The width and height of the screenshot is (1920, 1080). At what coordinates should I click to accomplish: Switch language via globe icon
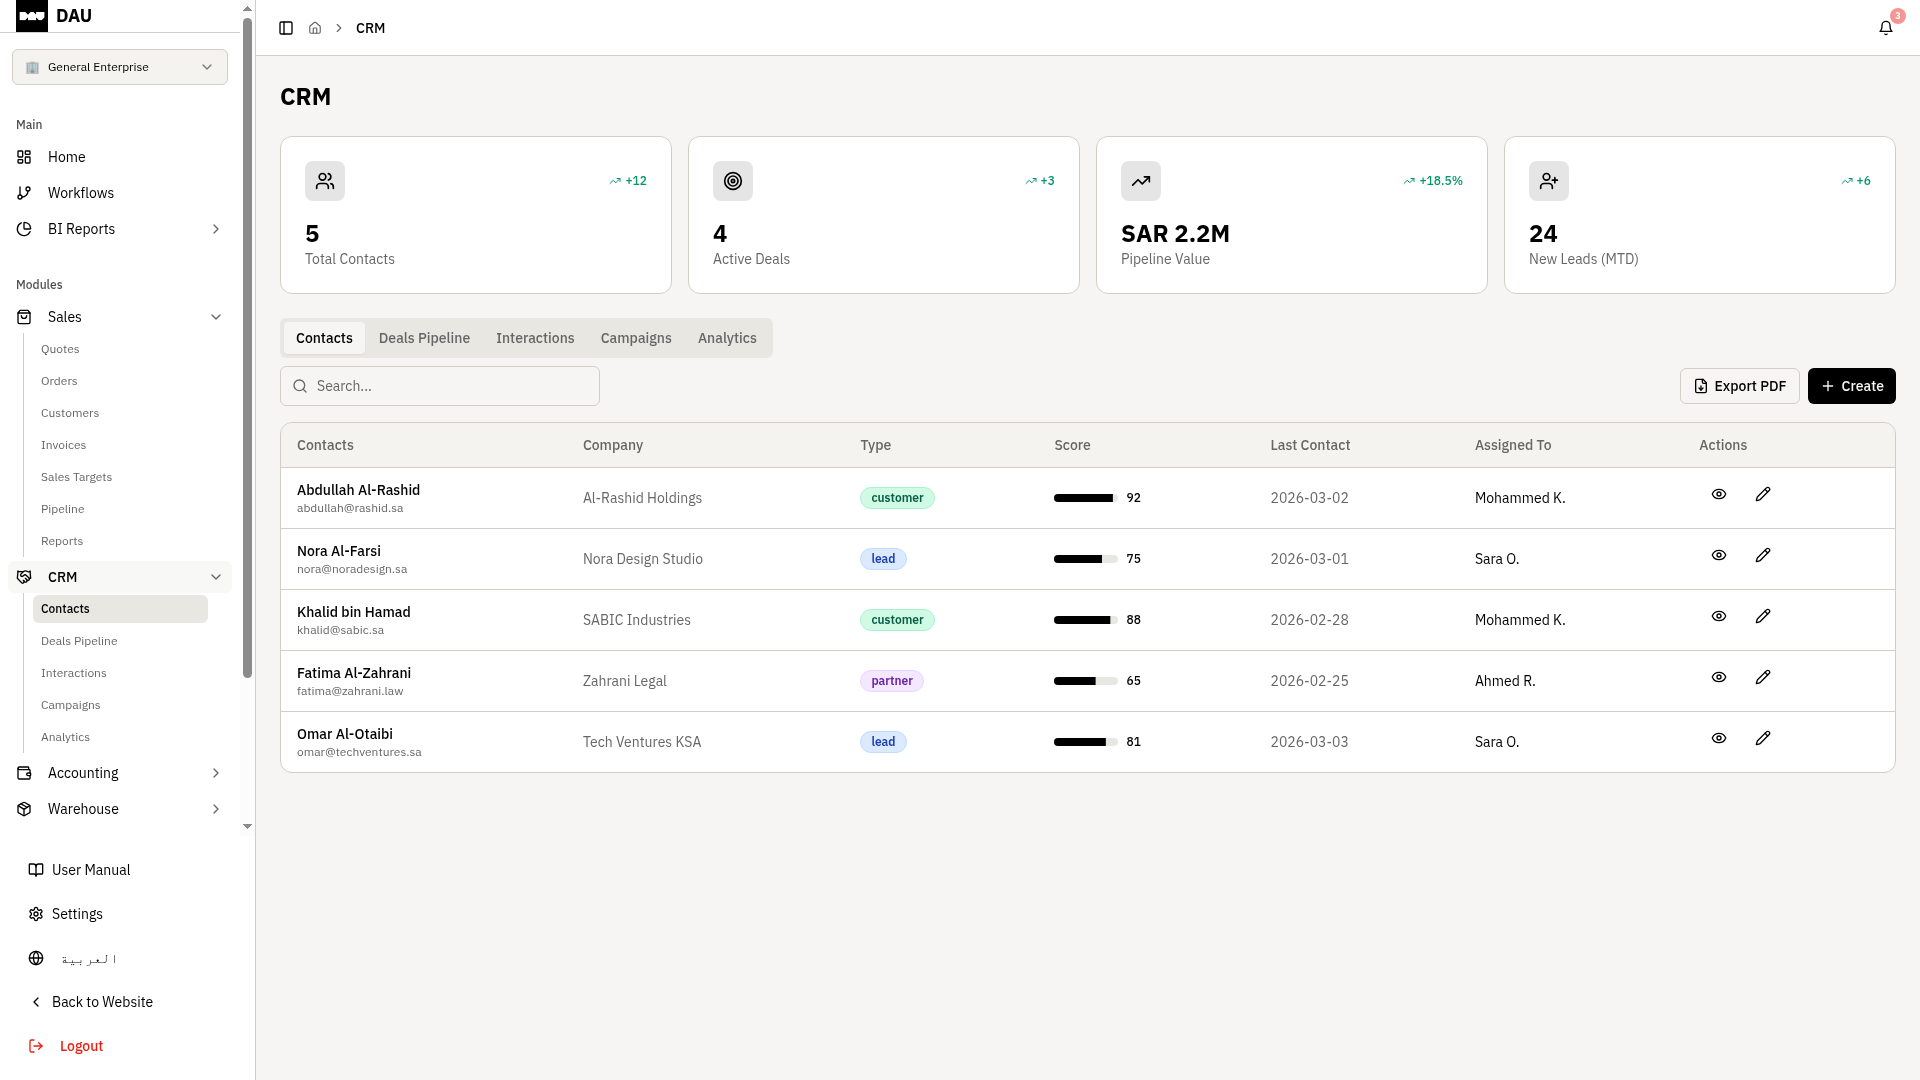(36, 958)
